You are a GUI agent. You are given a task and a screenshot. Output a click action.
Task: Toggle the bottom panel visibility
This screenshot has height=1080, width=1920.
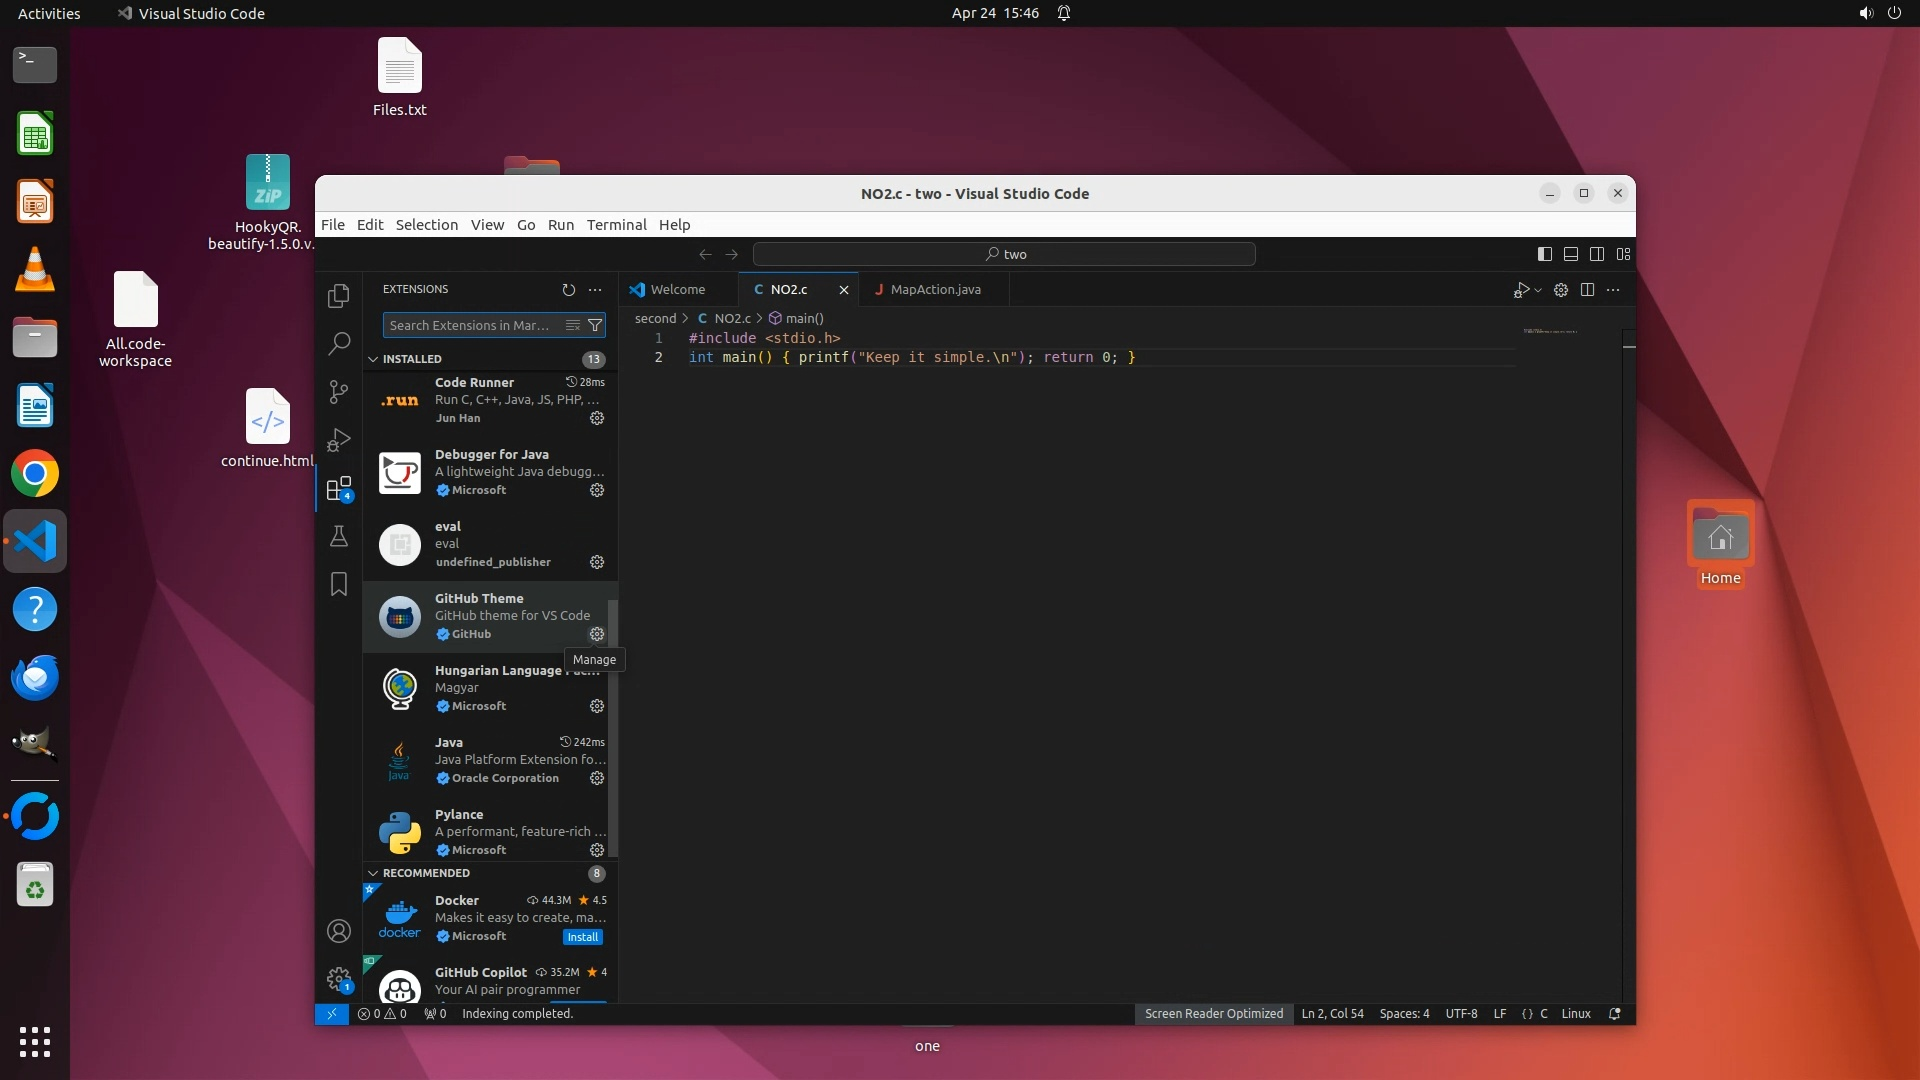pyautogui.click(x=1571, y=254)
